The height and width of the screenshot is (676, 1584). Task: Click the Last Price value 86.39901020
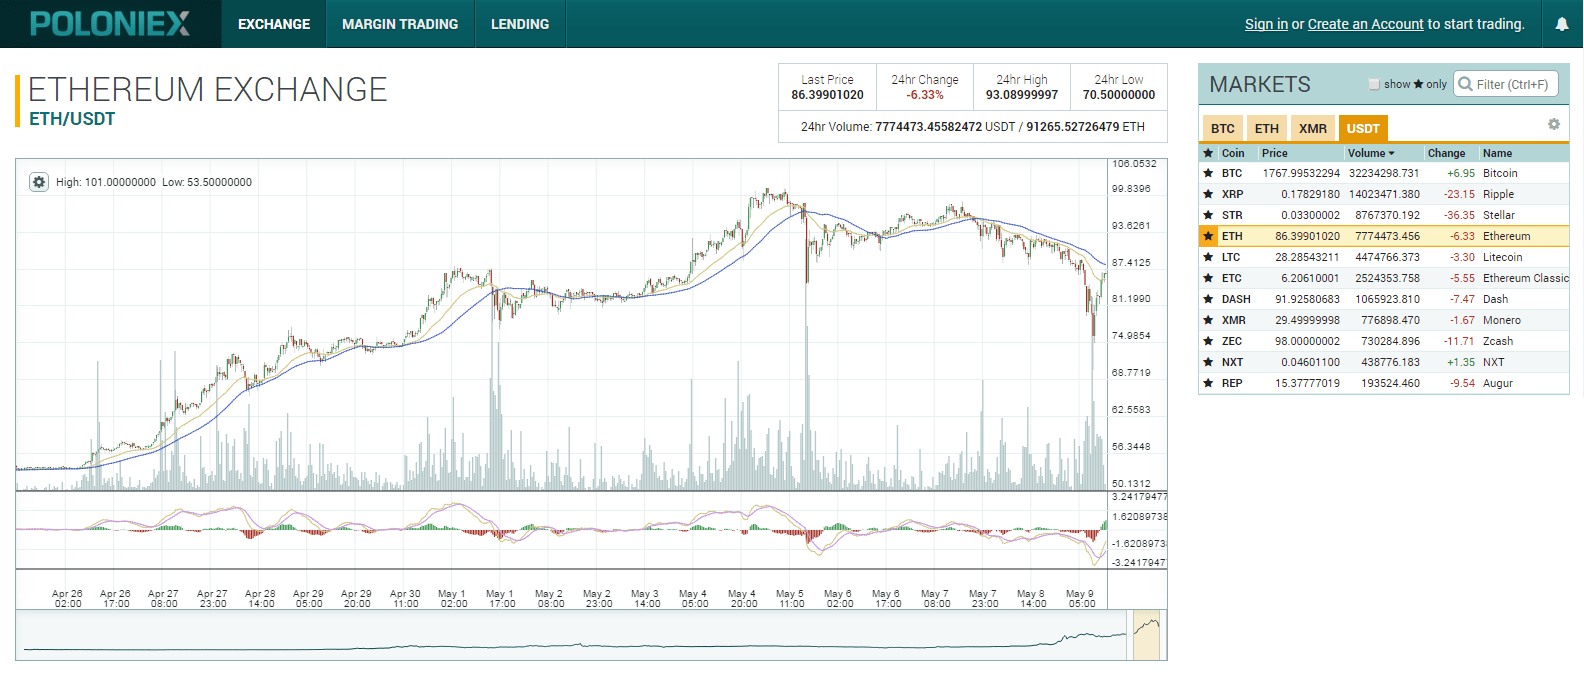coord(827,95)
